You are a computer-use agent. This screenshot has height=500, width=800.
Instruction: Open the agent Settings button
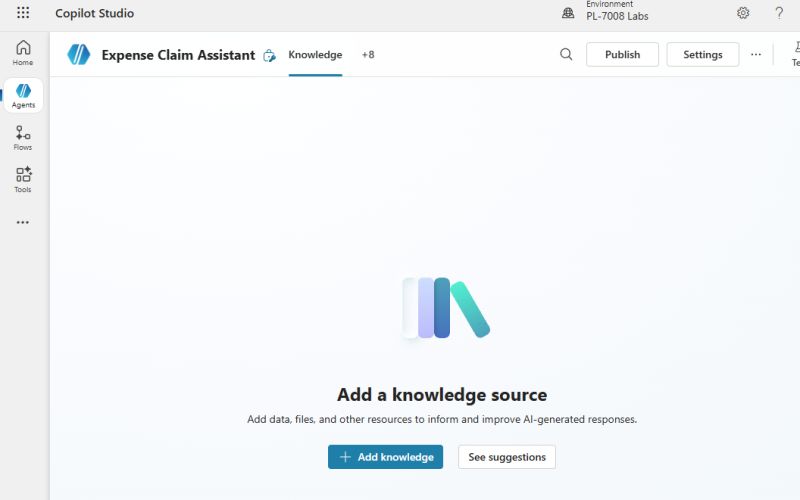(703, 55)
